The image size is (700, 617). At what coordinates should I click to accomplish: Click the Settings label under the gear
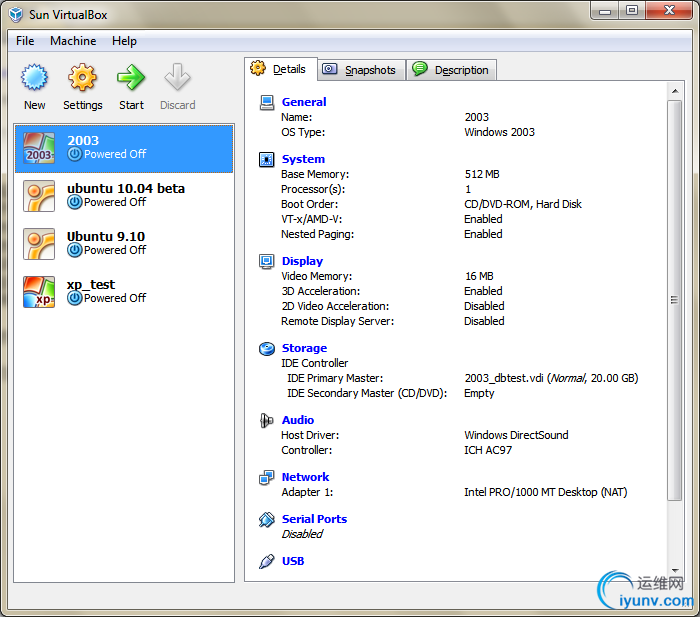point(83,105)
